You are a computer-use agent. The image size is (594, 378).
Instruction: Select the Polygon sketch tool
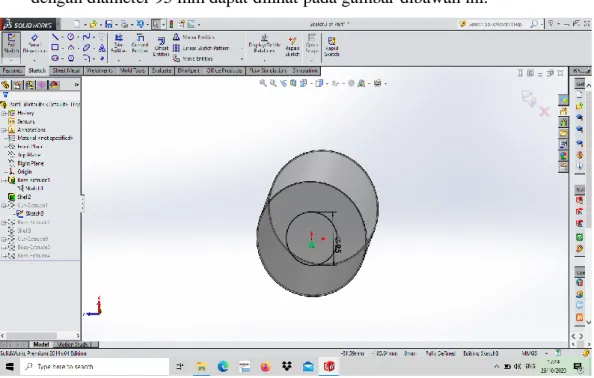pos(71,58)
